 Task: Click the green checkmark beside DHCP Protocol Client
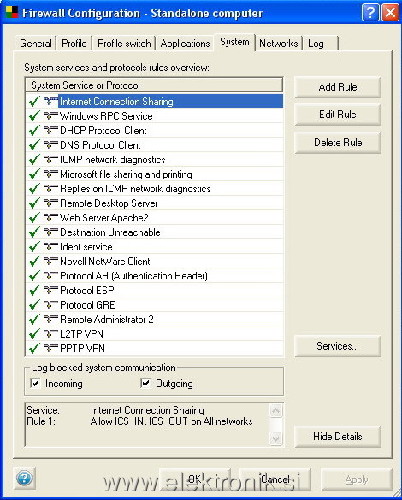coord(33,130)
